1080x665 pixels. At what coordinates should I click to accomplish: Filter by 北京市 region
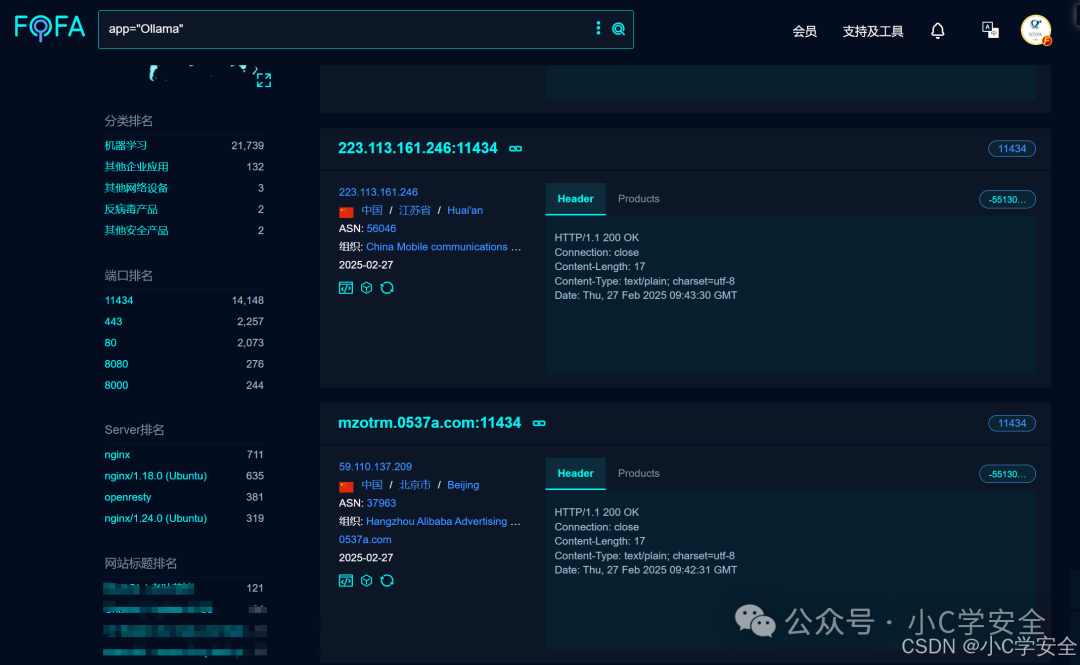pos(415,485)
